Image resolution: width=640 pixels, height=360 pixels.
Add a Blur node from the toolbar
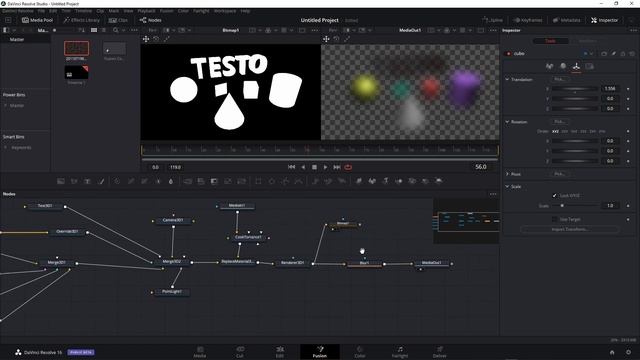point(171,181)
